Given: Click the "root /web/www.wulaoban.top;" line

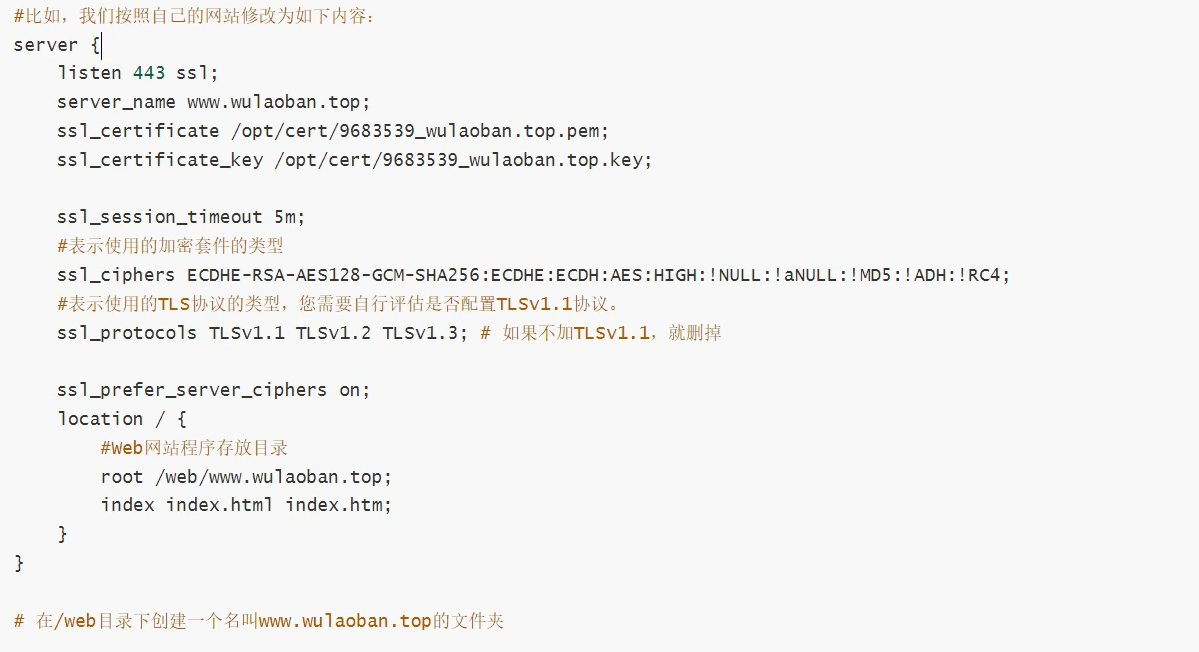Looking at the screenshot, I should pyautogui.click(x=246, y=477).
